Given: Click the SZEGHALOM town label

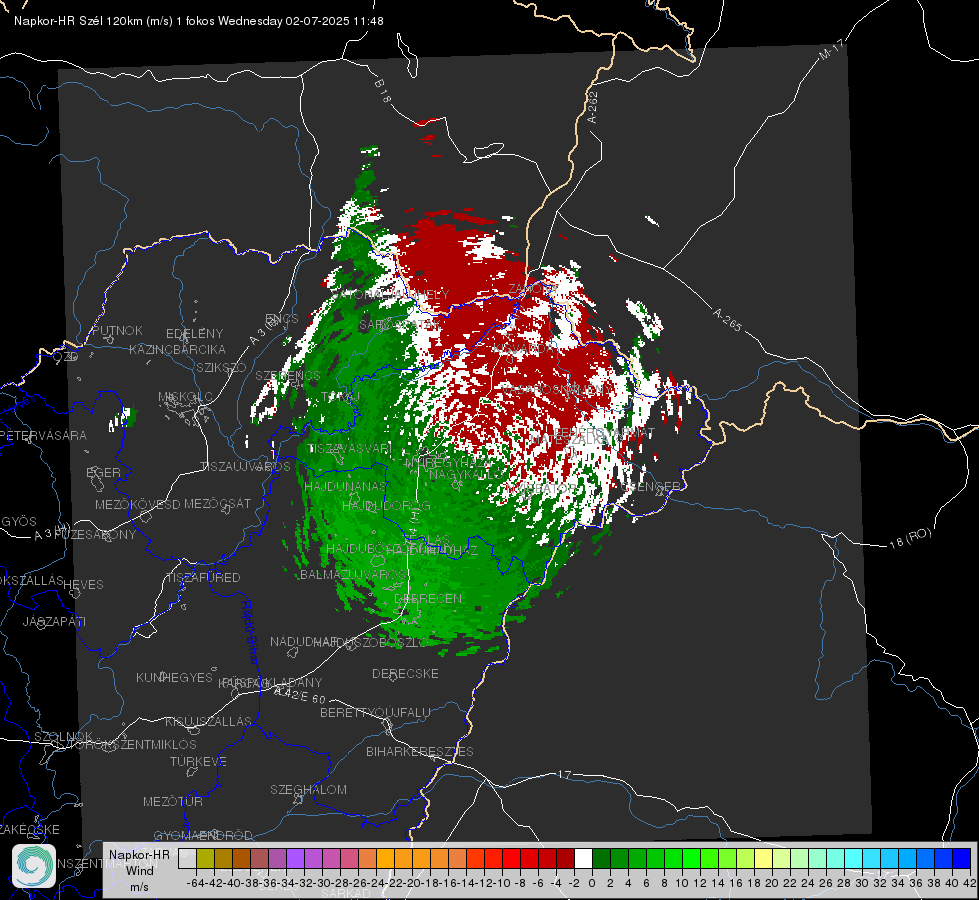Looking at the screenshot, I should coord(308,789).
